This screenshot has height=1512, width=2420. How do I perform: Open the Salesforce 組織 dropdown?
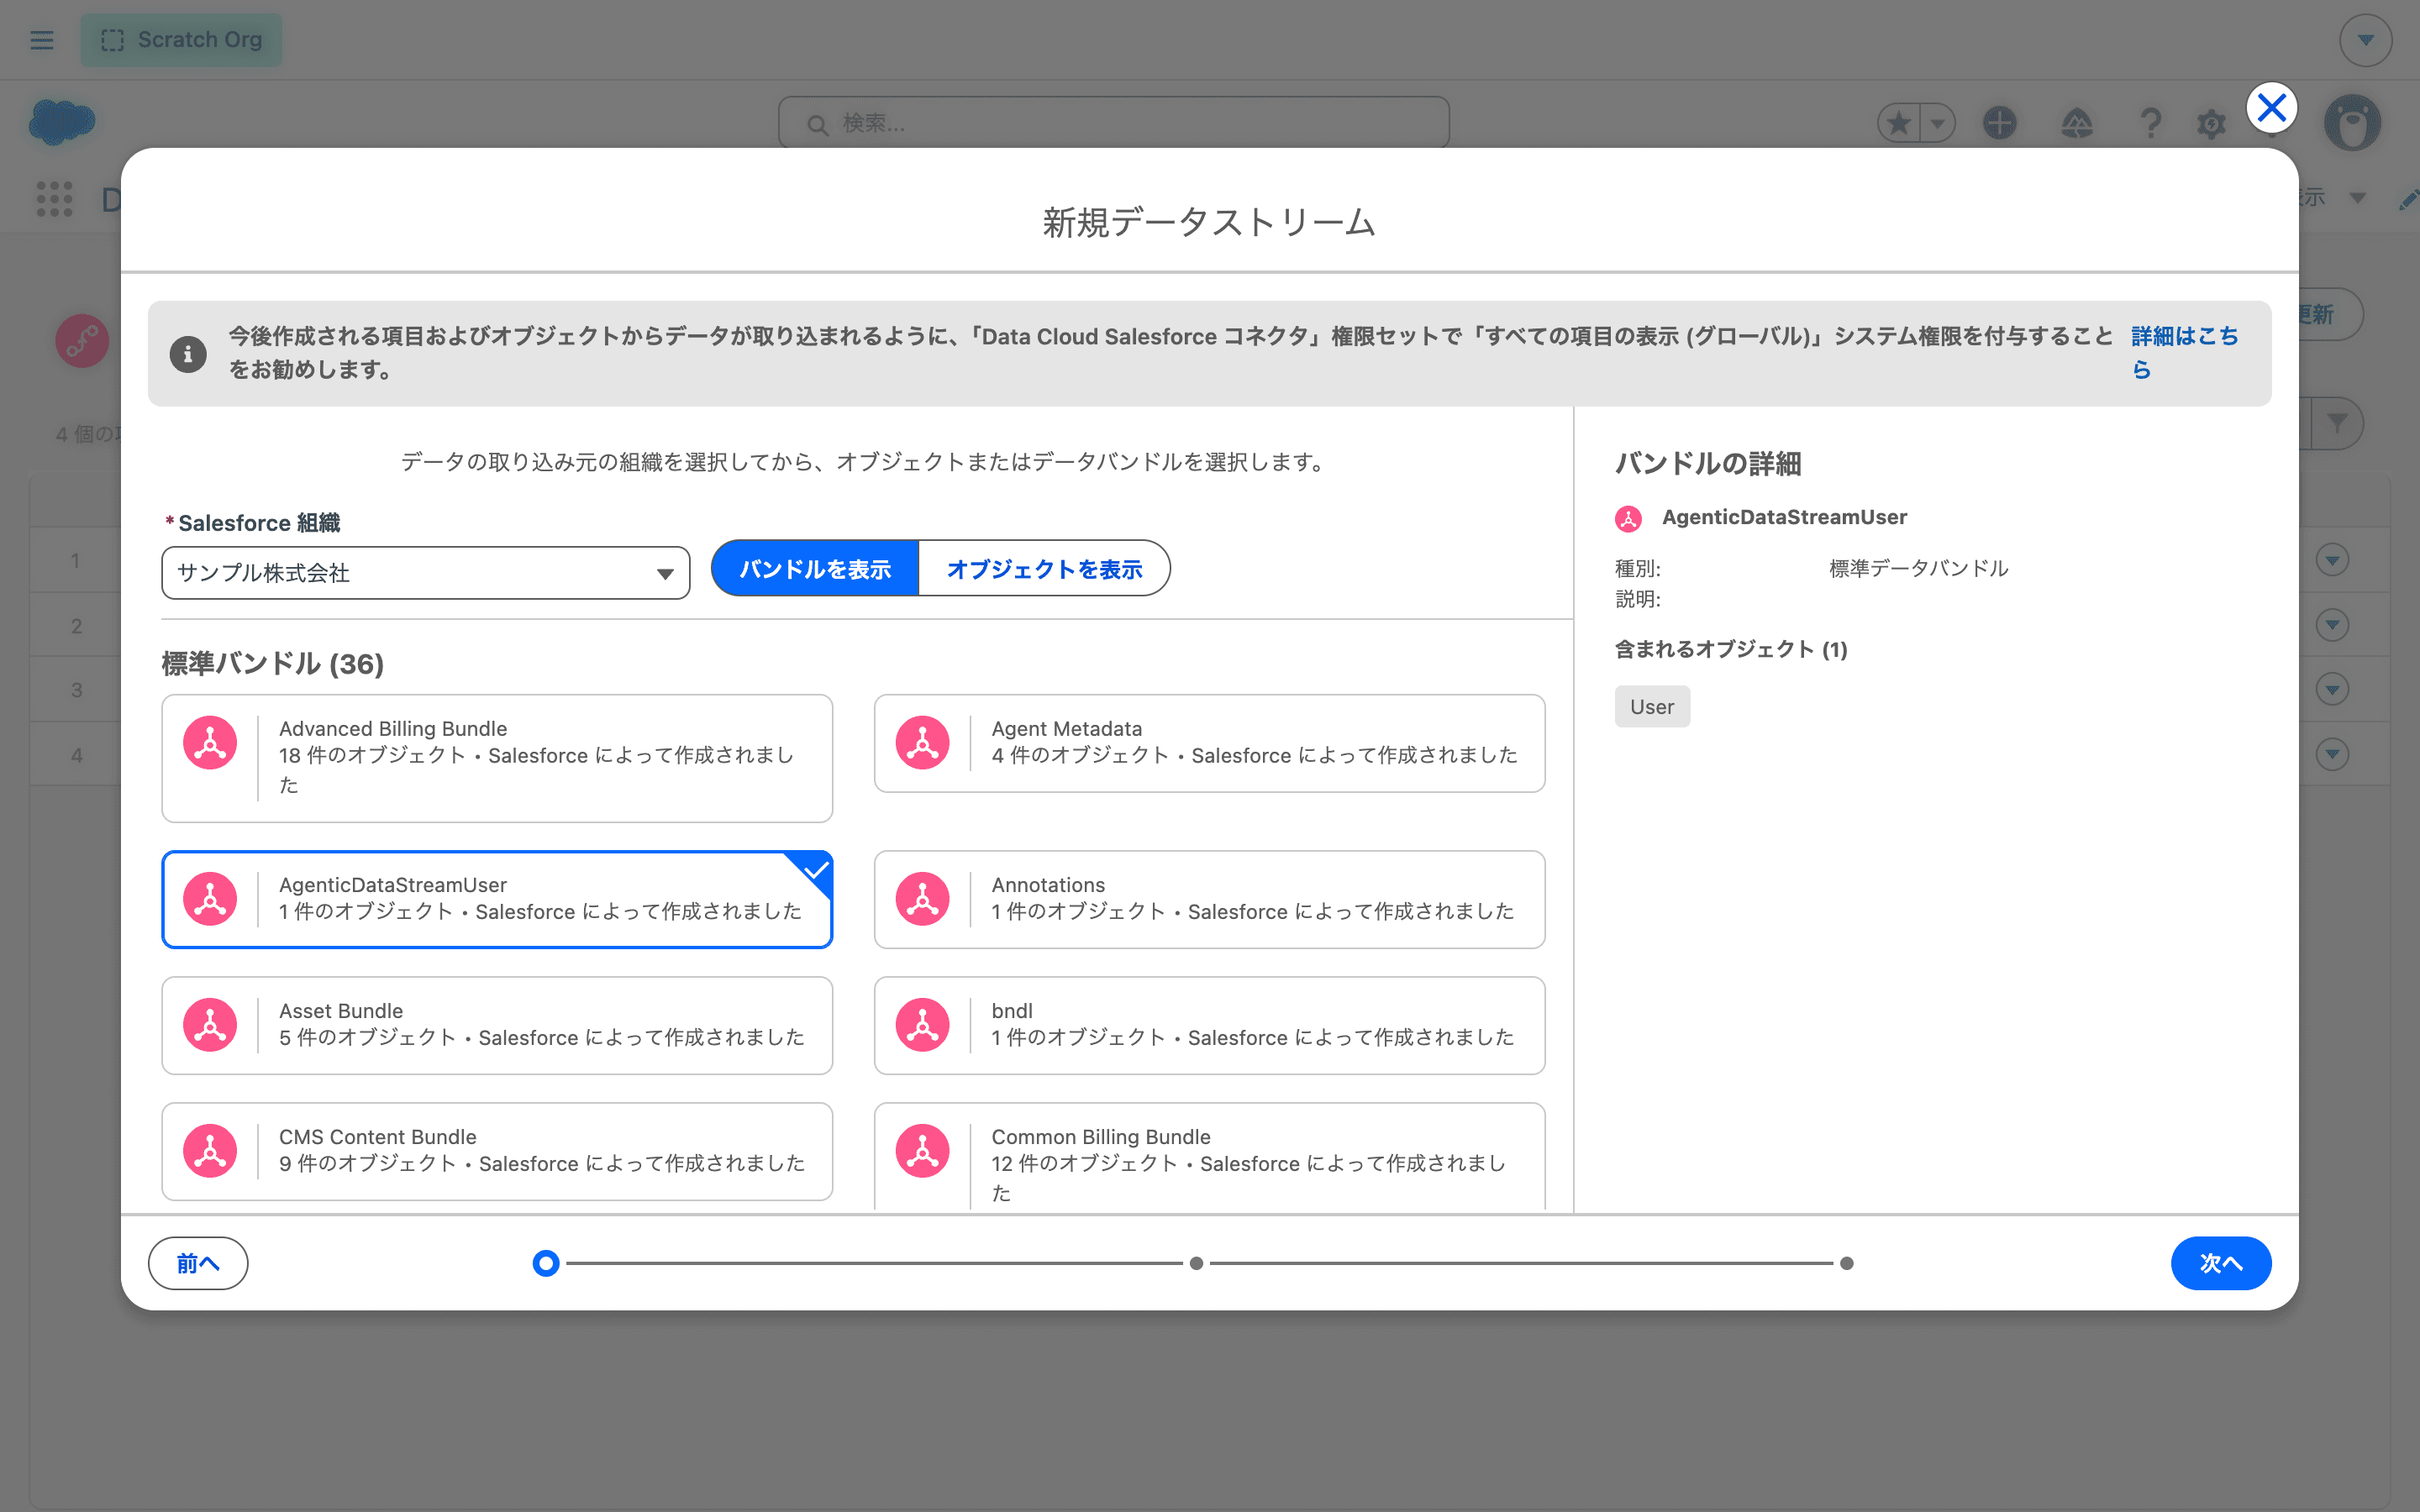[x=426, y=573]
